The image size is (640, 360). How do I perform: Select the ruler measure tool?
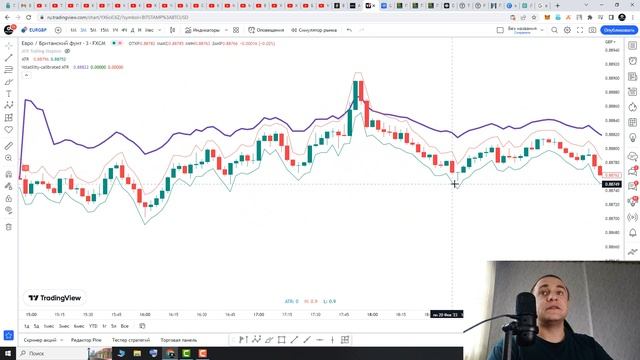[9, 146]
